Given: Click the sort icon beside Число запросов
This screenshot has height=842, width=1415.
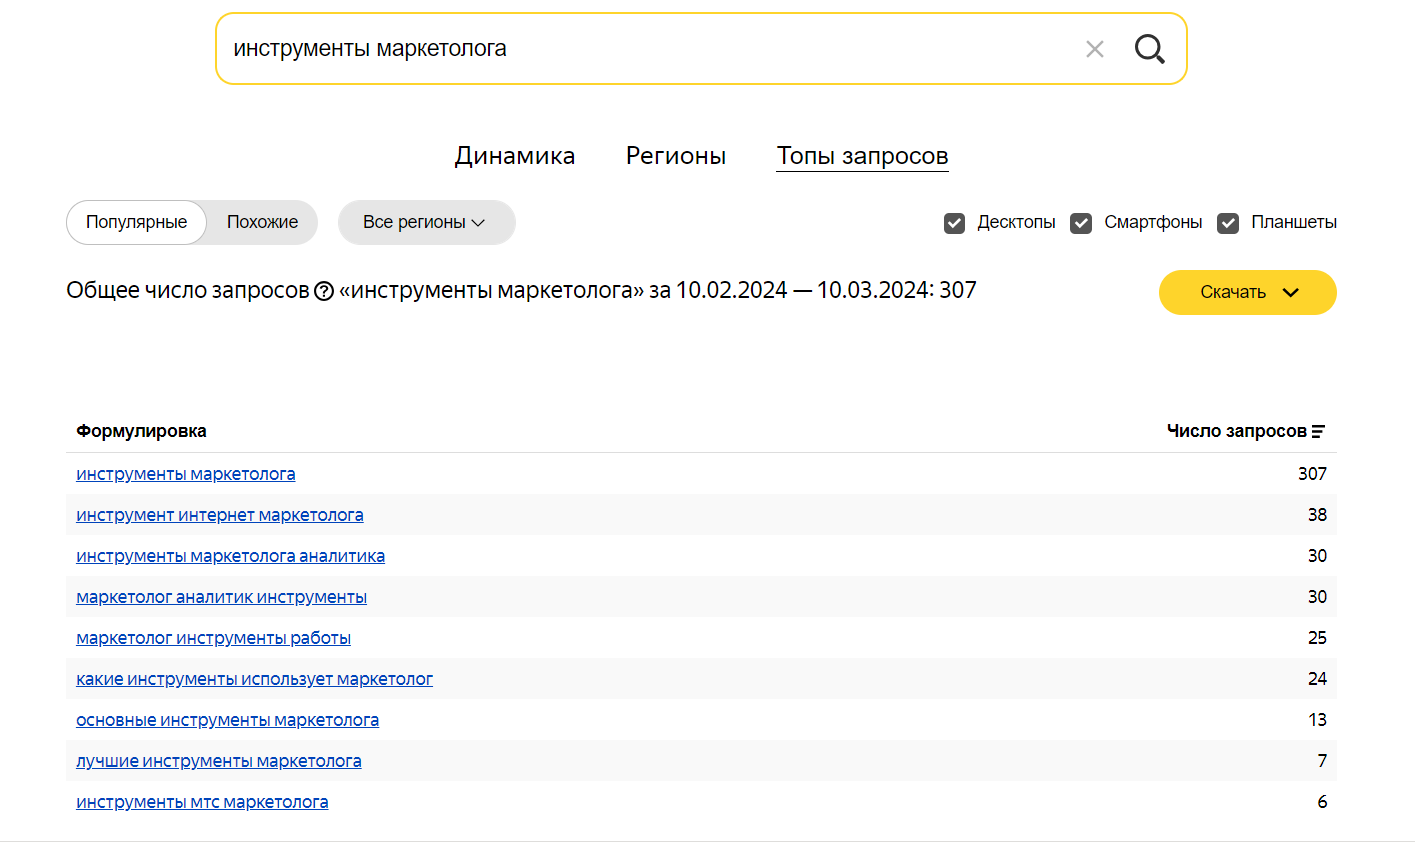Looking at the screenshot, I should click(x=1318, y=431).
